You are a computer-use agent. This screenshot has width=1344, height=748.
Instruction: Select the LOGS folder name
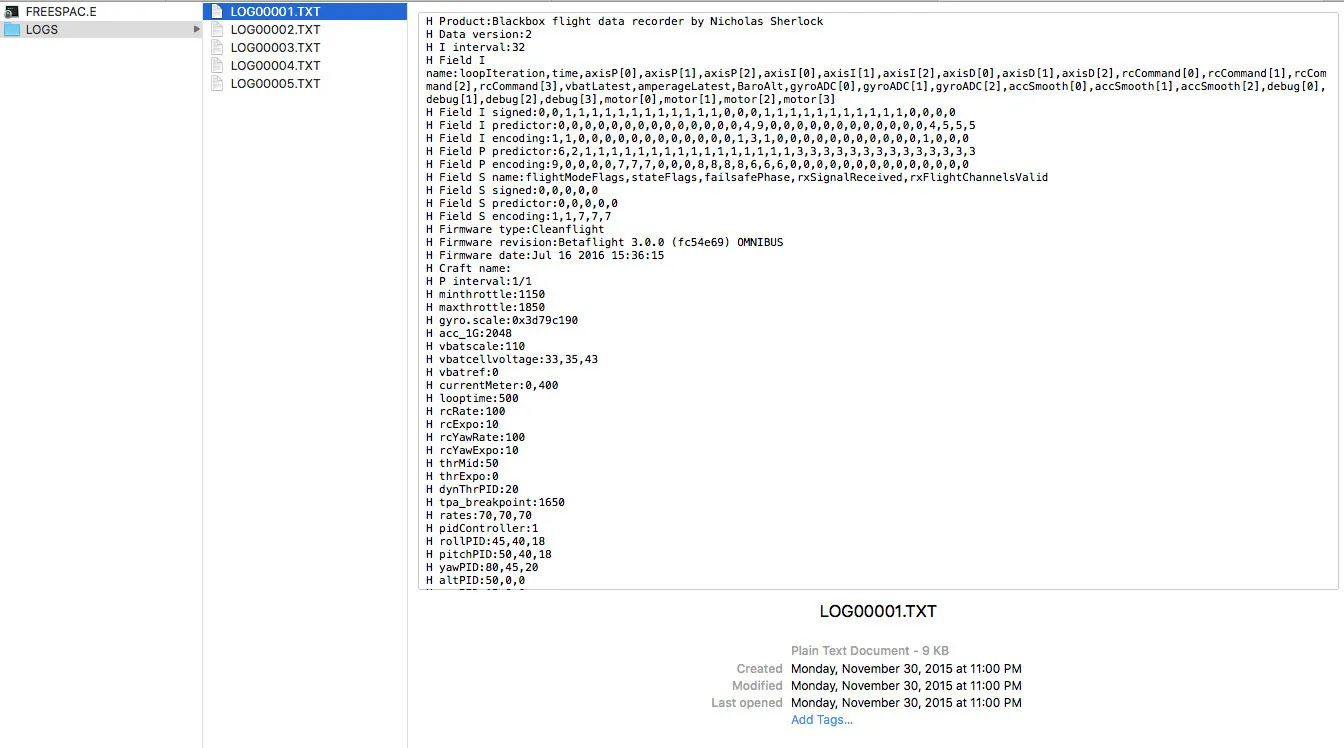42,30
